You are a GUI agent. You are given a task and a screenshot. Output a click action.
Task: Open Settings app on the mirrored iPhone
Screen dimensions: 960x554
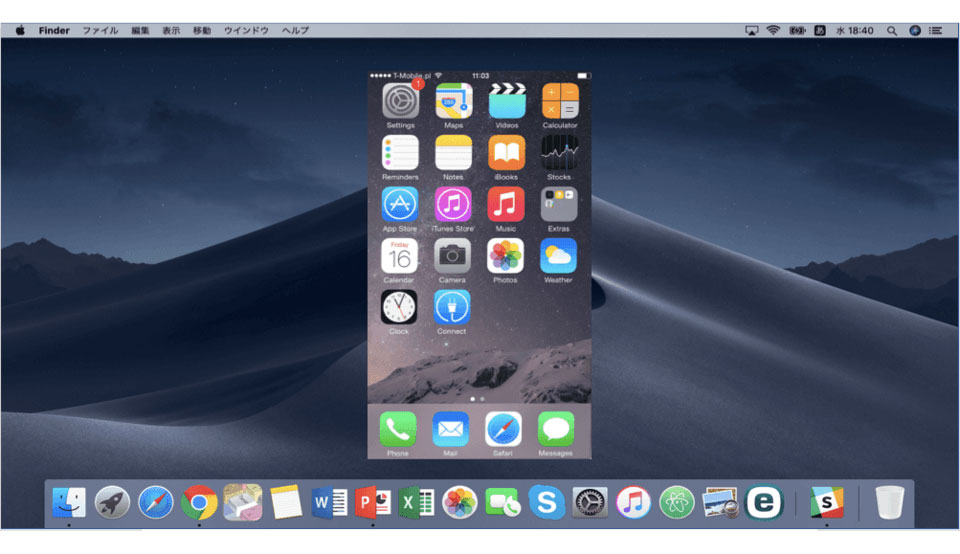tap(400, 101)
